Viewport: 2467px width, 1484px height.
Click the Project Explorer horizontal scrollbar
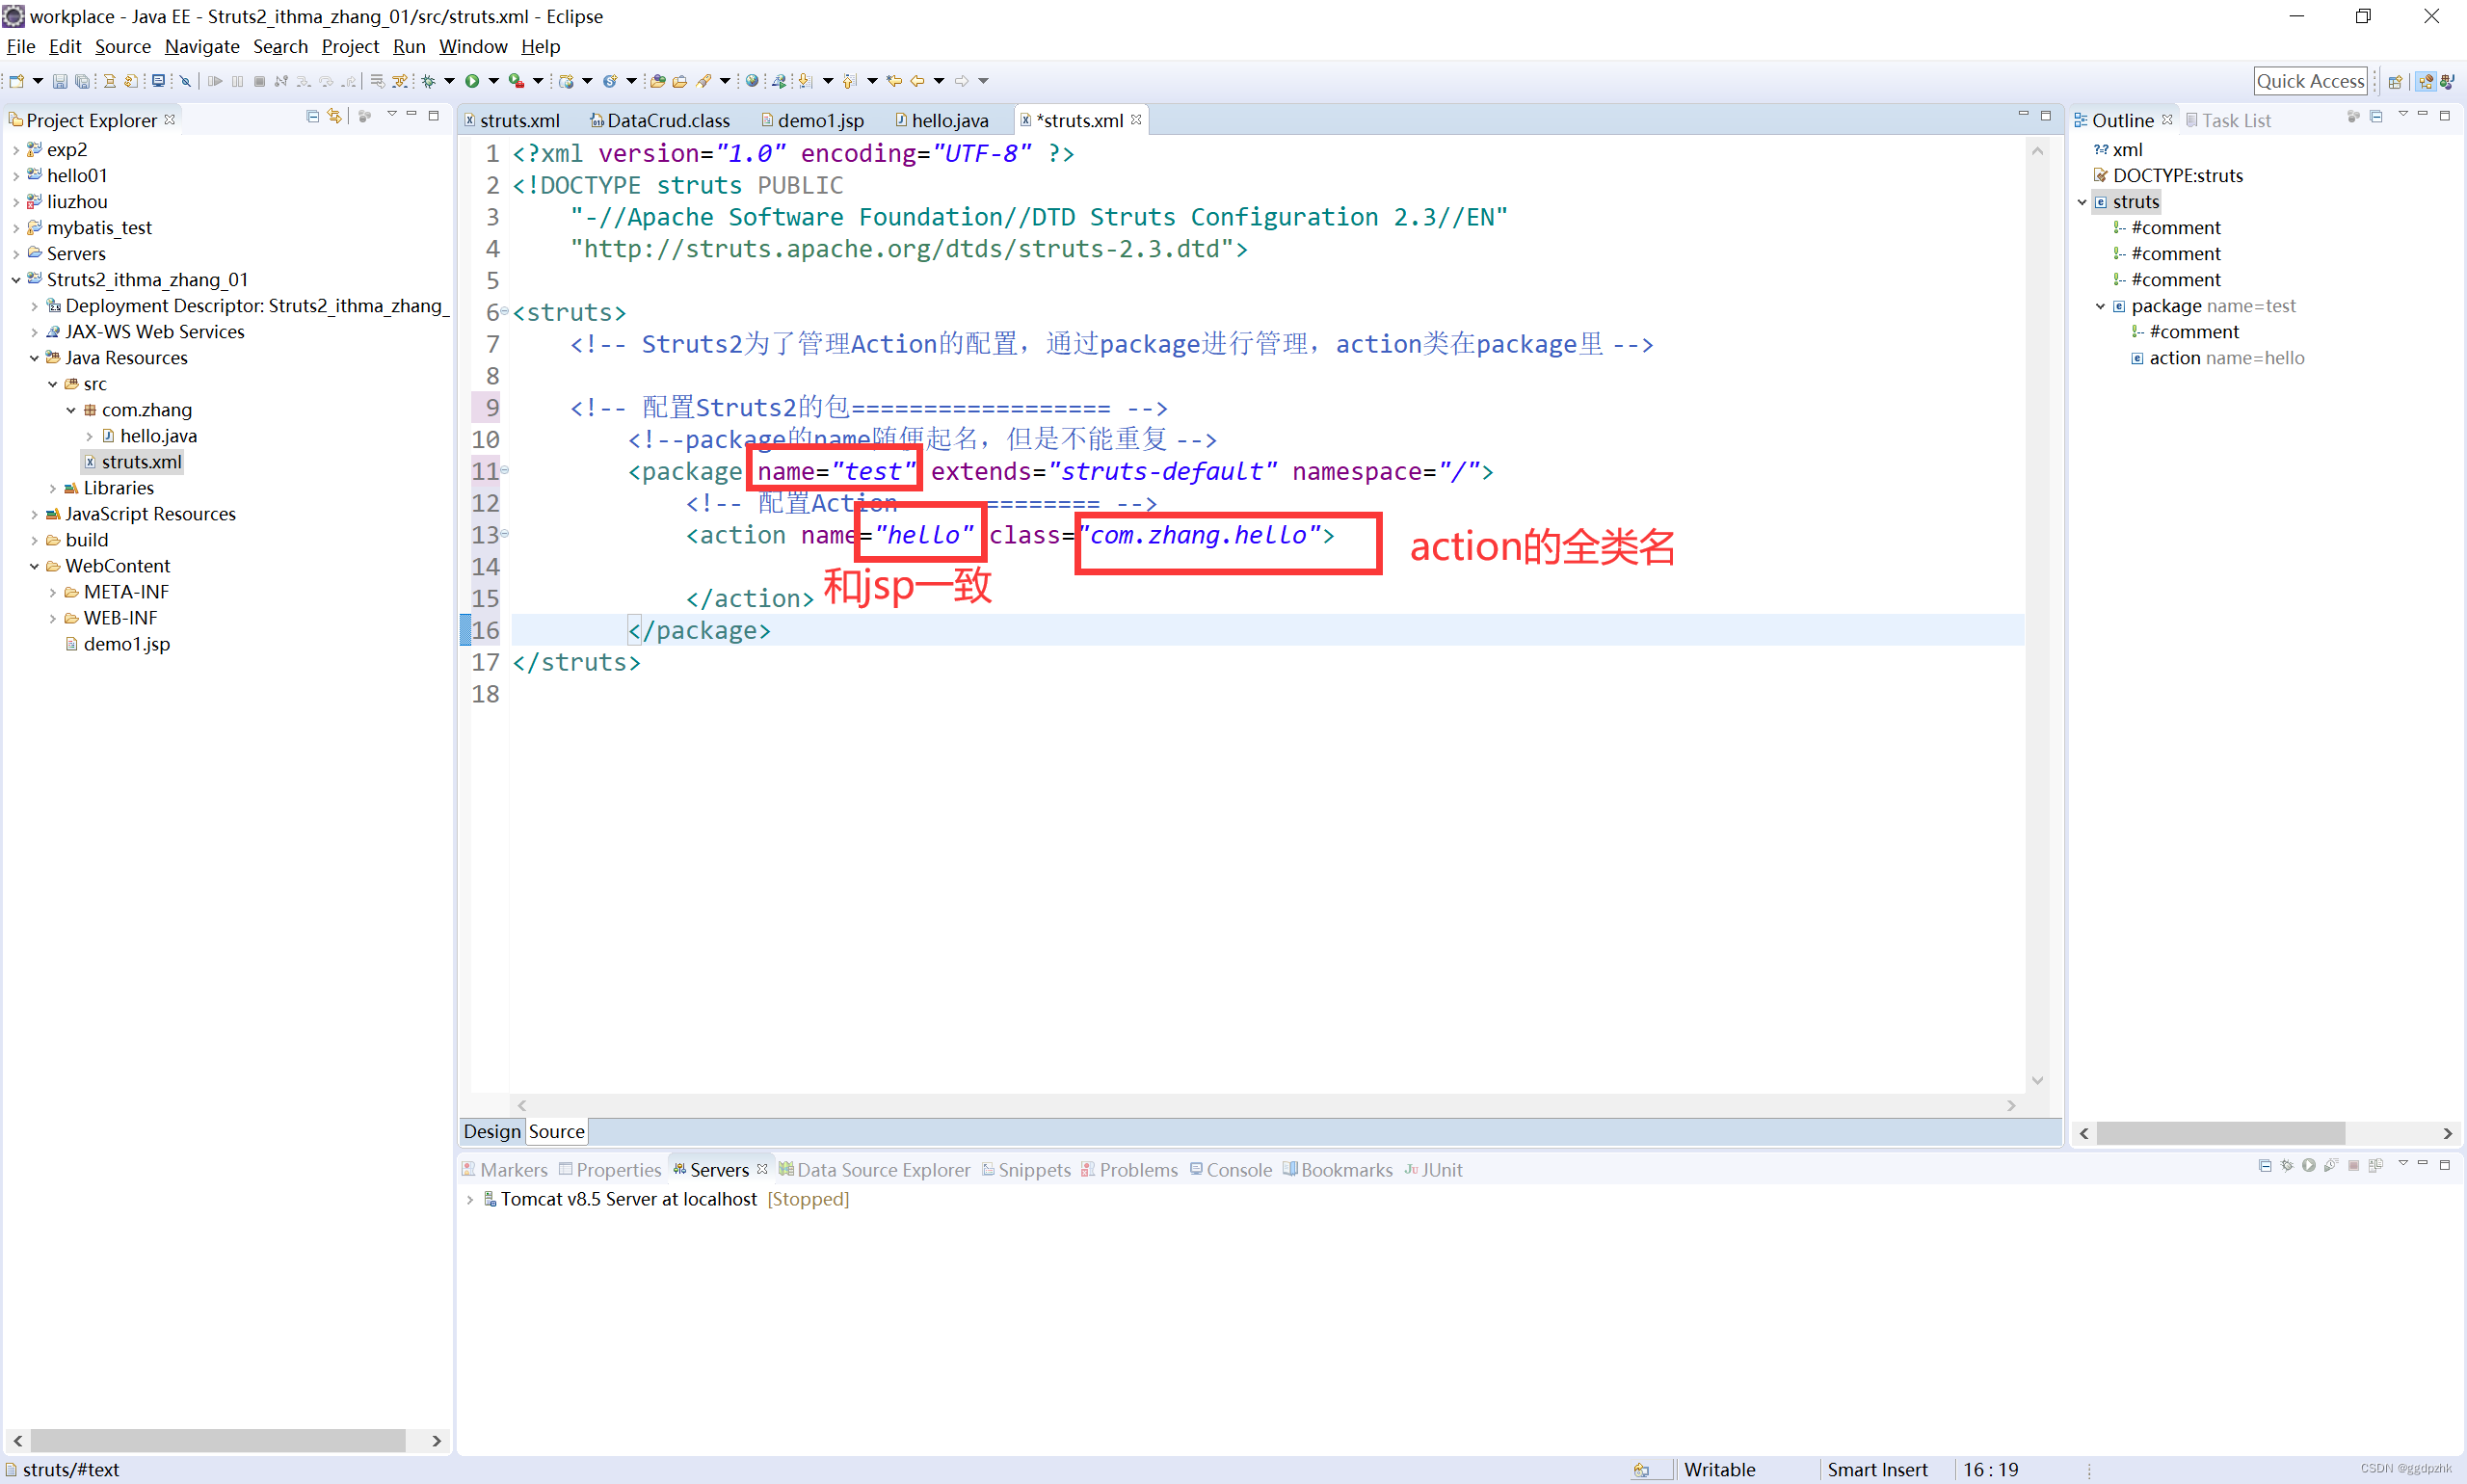(x=218, y=1440)
